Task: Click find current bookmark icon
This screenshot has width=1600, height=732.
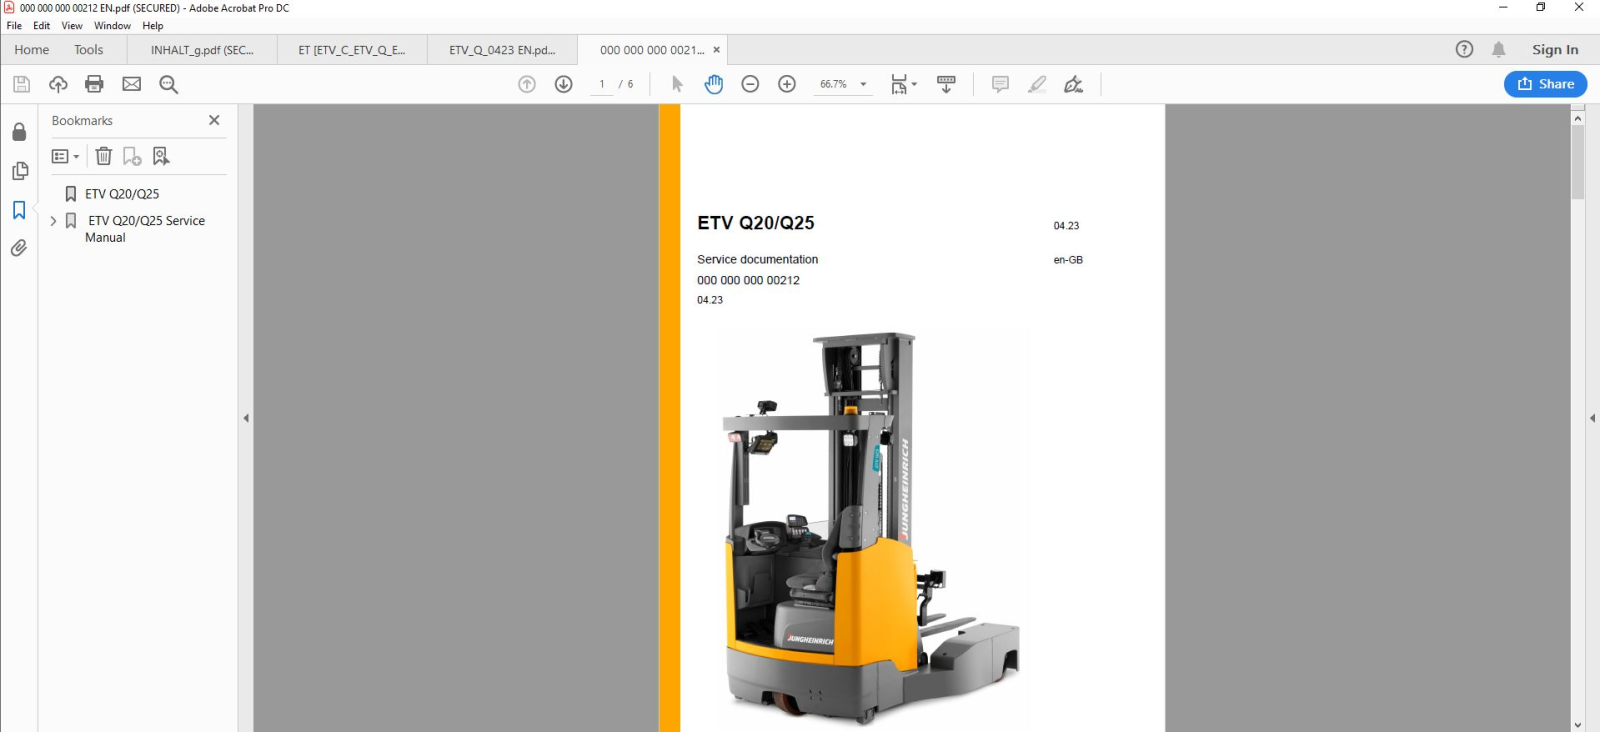Action: coord(161,156)
